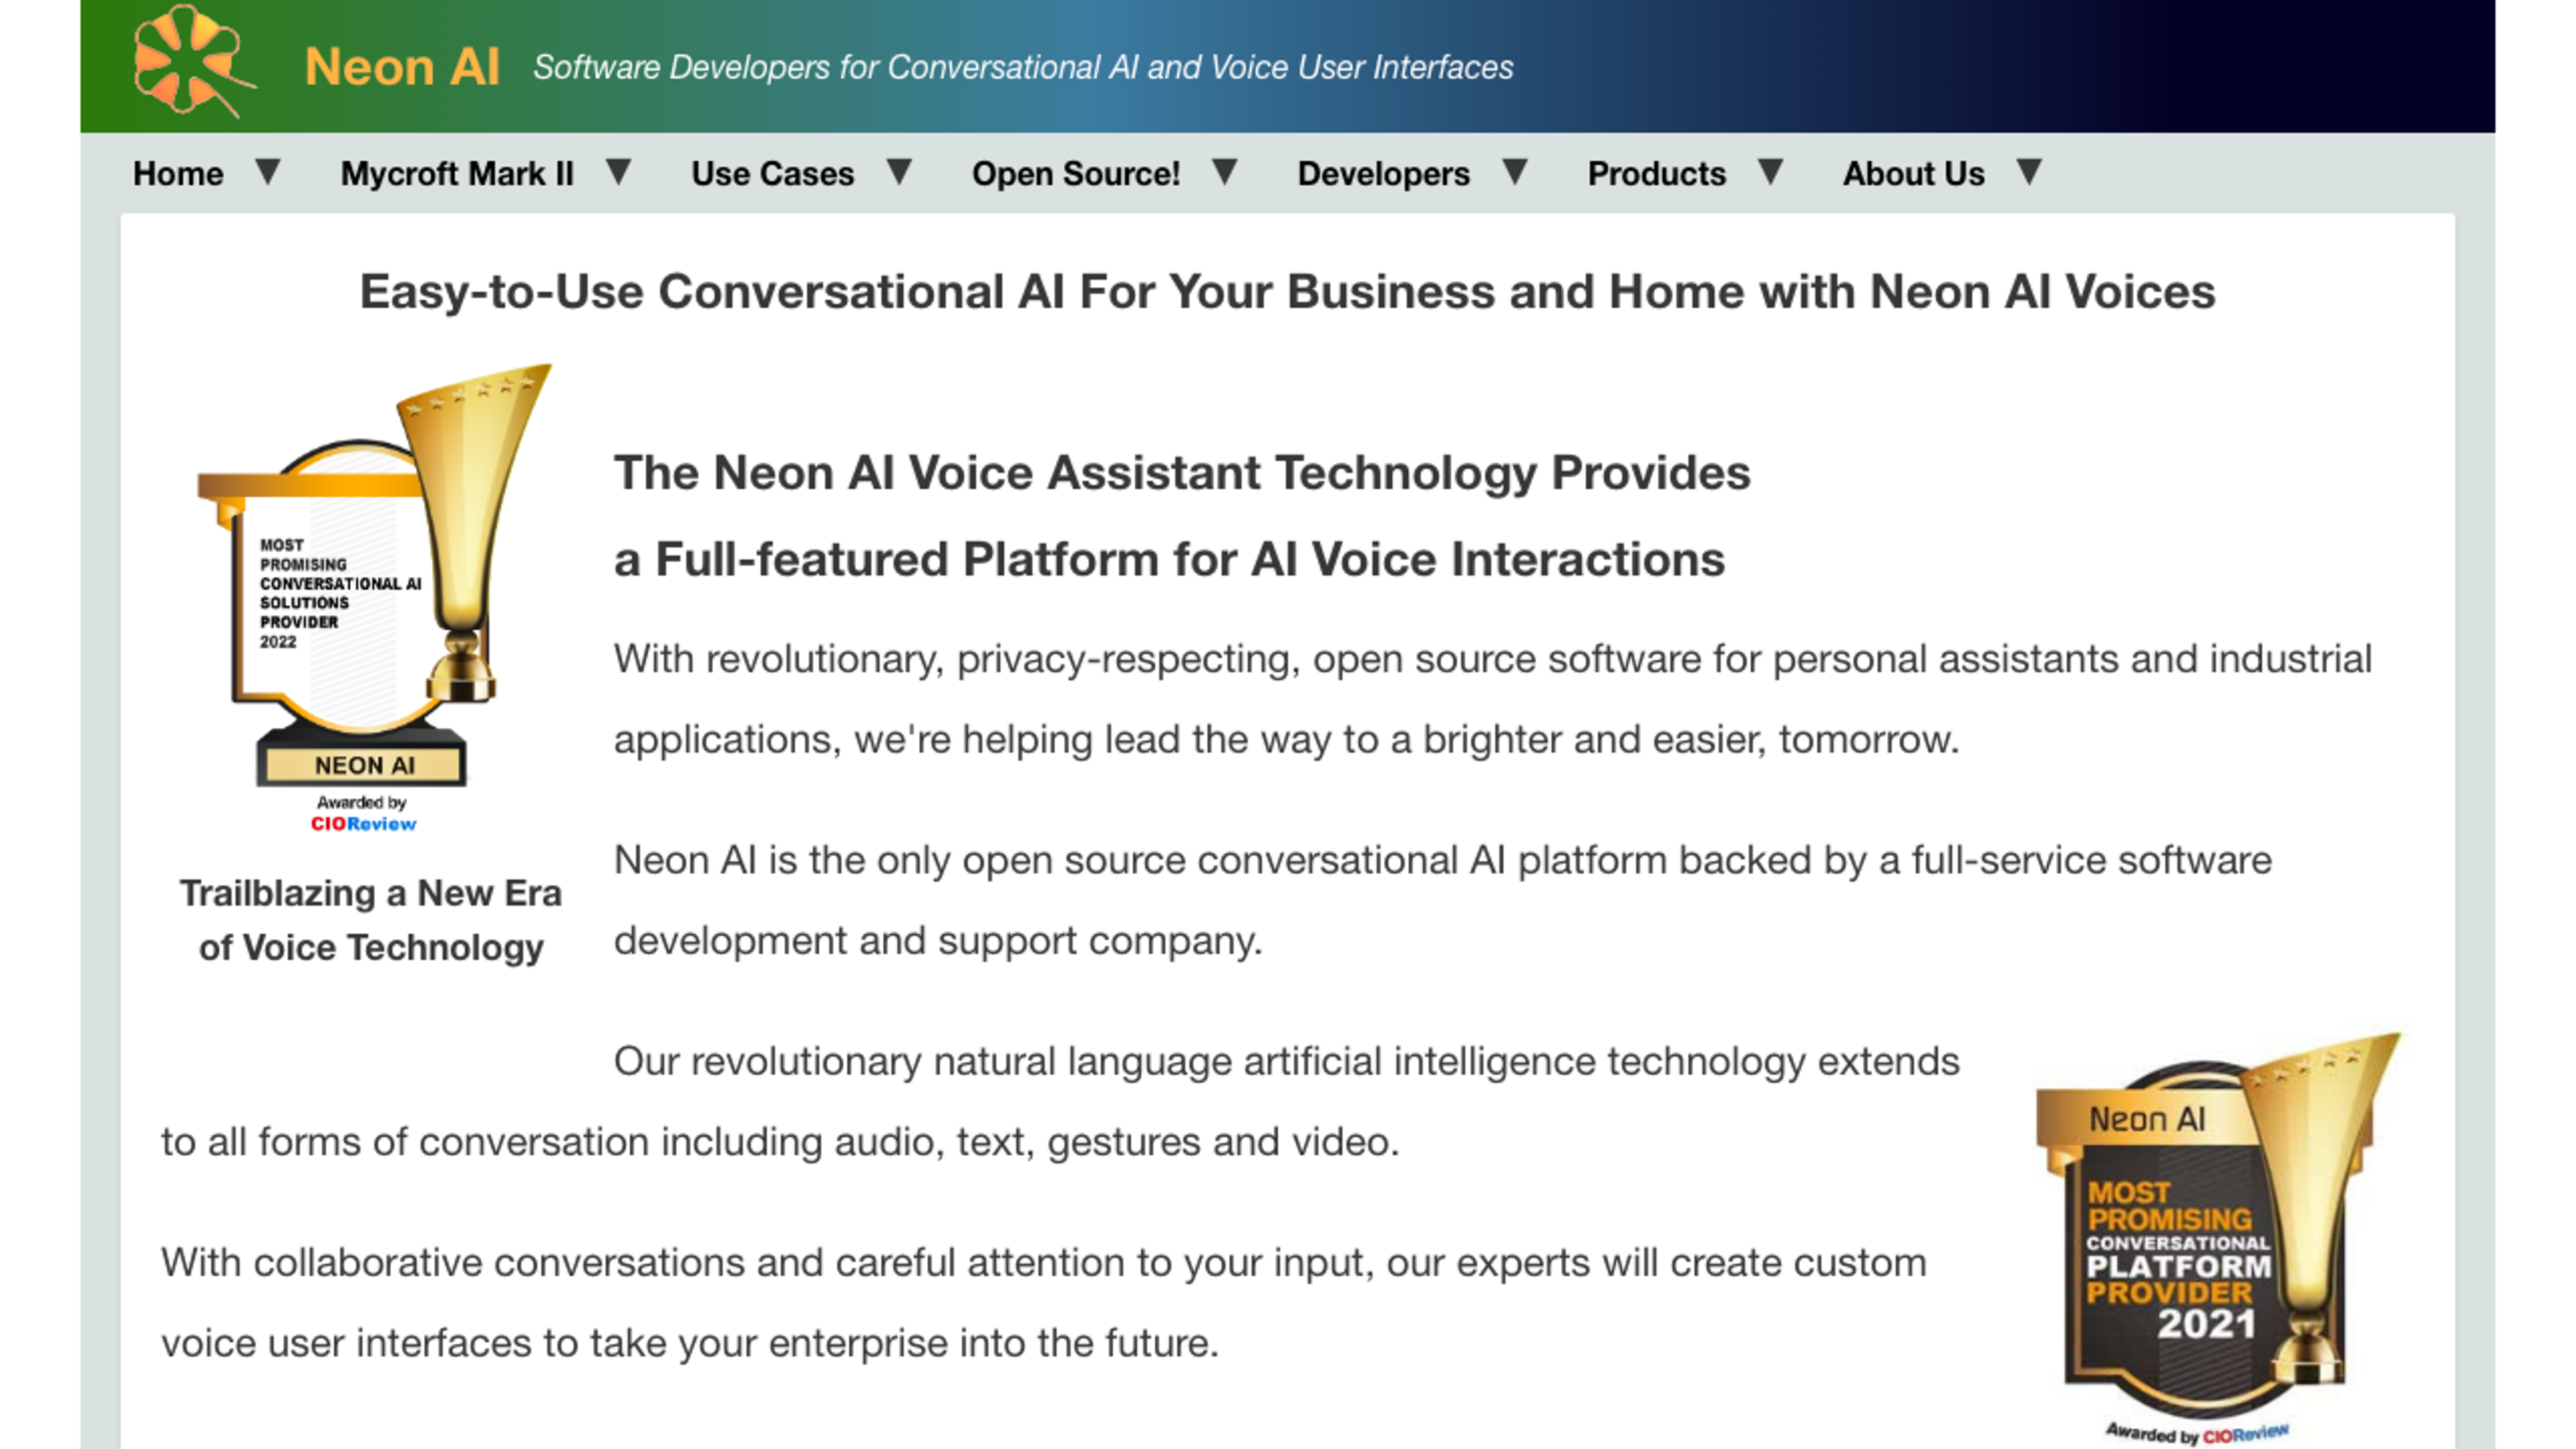Click the Easy-to-Use Conversational AI page heading
Image resolution: width=2576 pixels, height=1449 pixels.
pos(1287,292)
